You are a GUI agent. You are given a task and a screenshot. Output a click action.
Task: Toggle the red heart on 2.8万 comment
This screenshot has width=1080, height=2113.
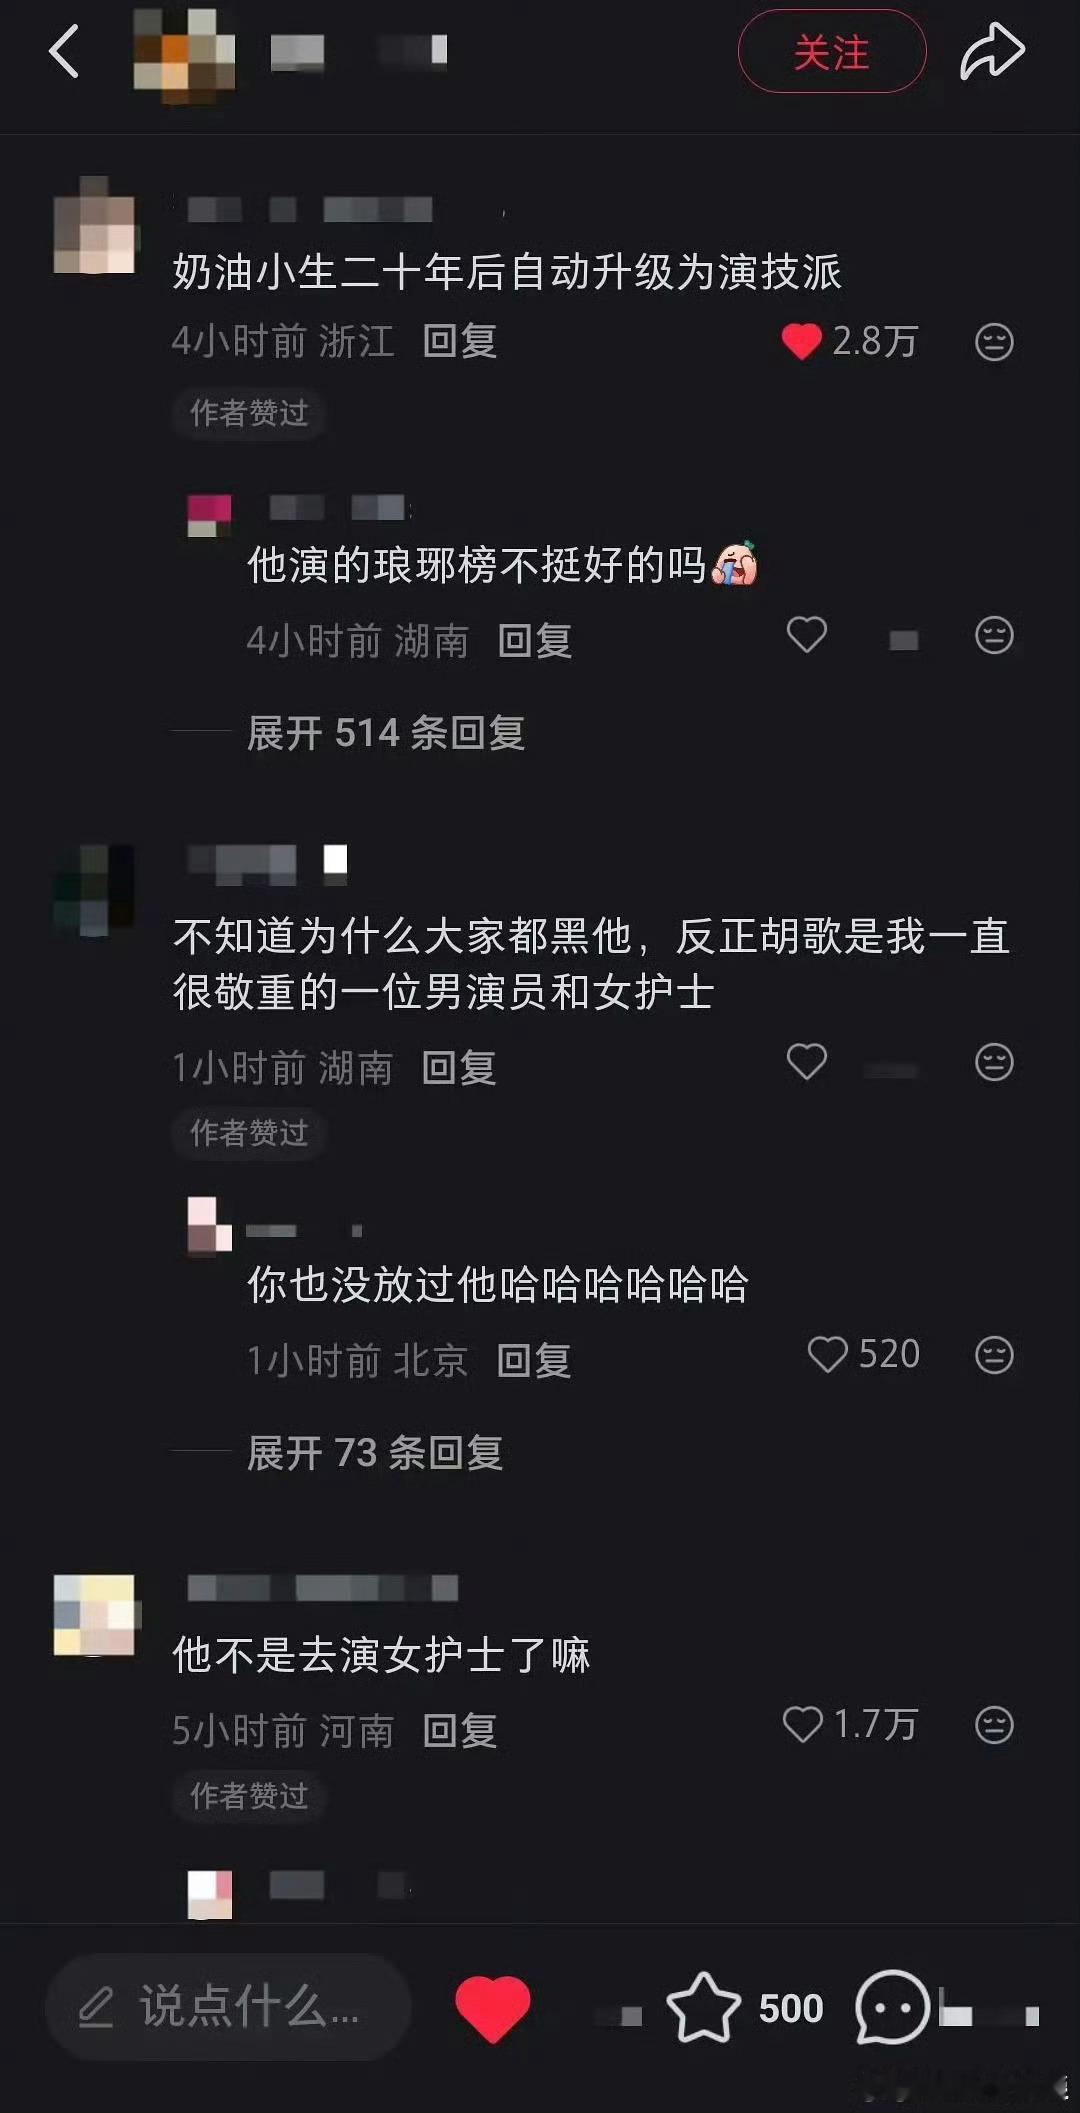[x=801, y=342]
